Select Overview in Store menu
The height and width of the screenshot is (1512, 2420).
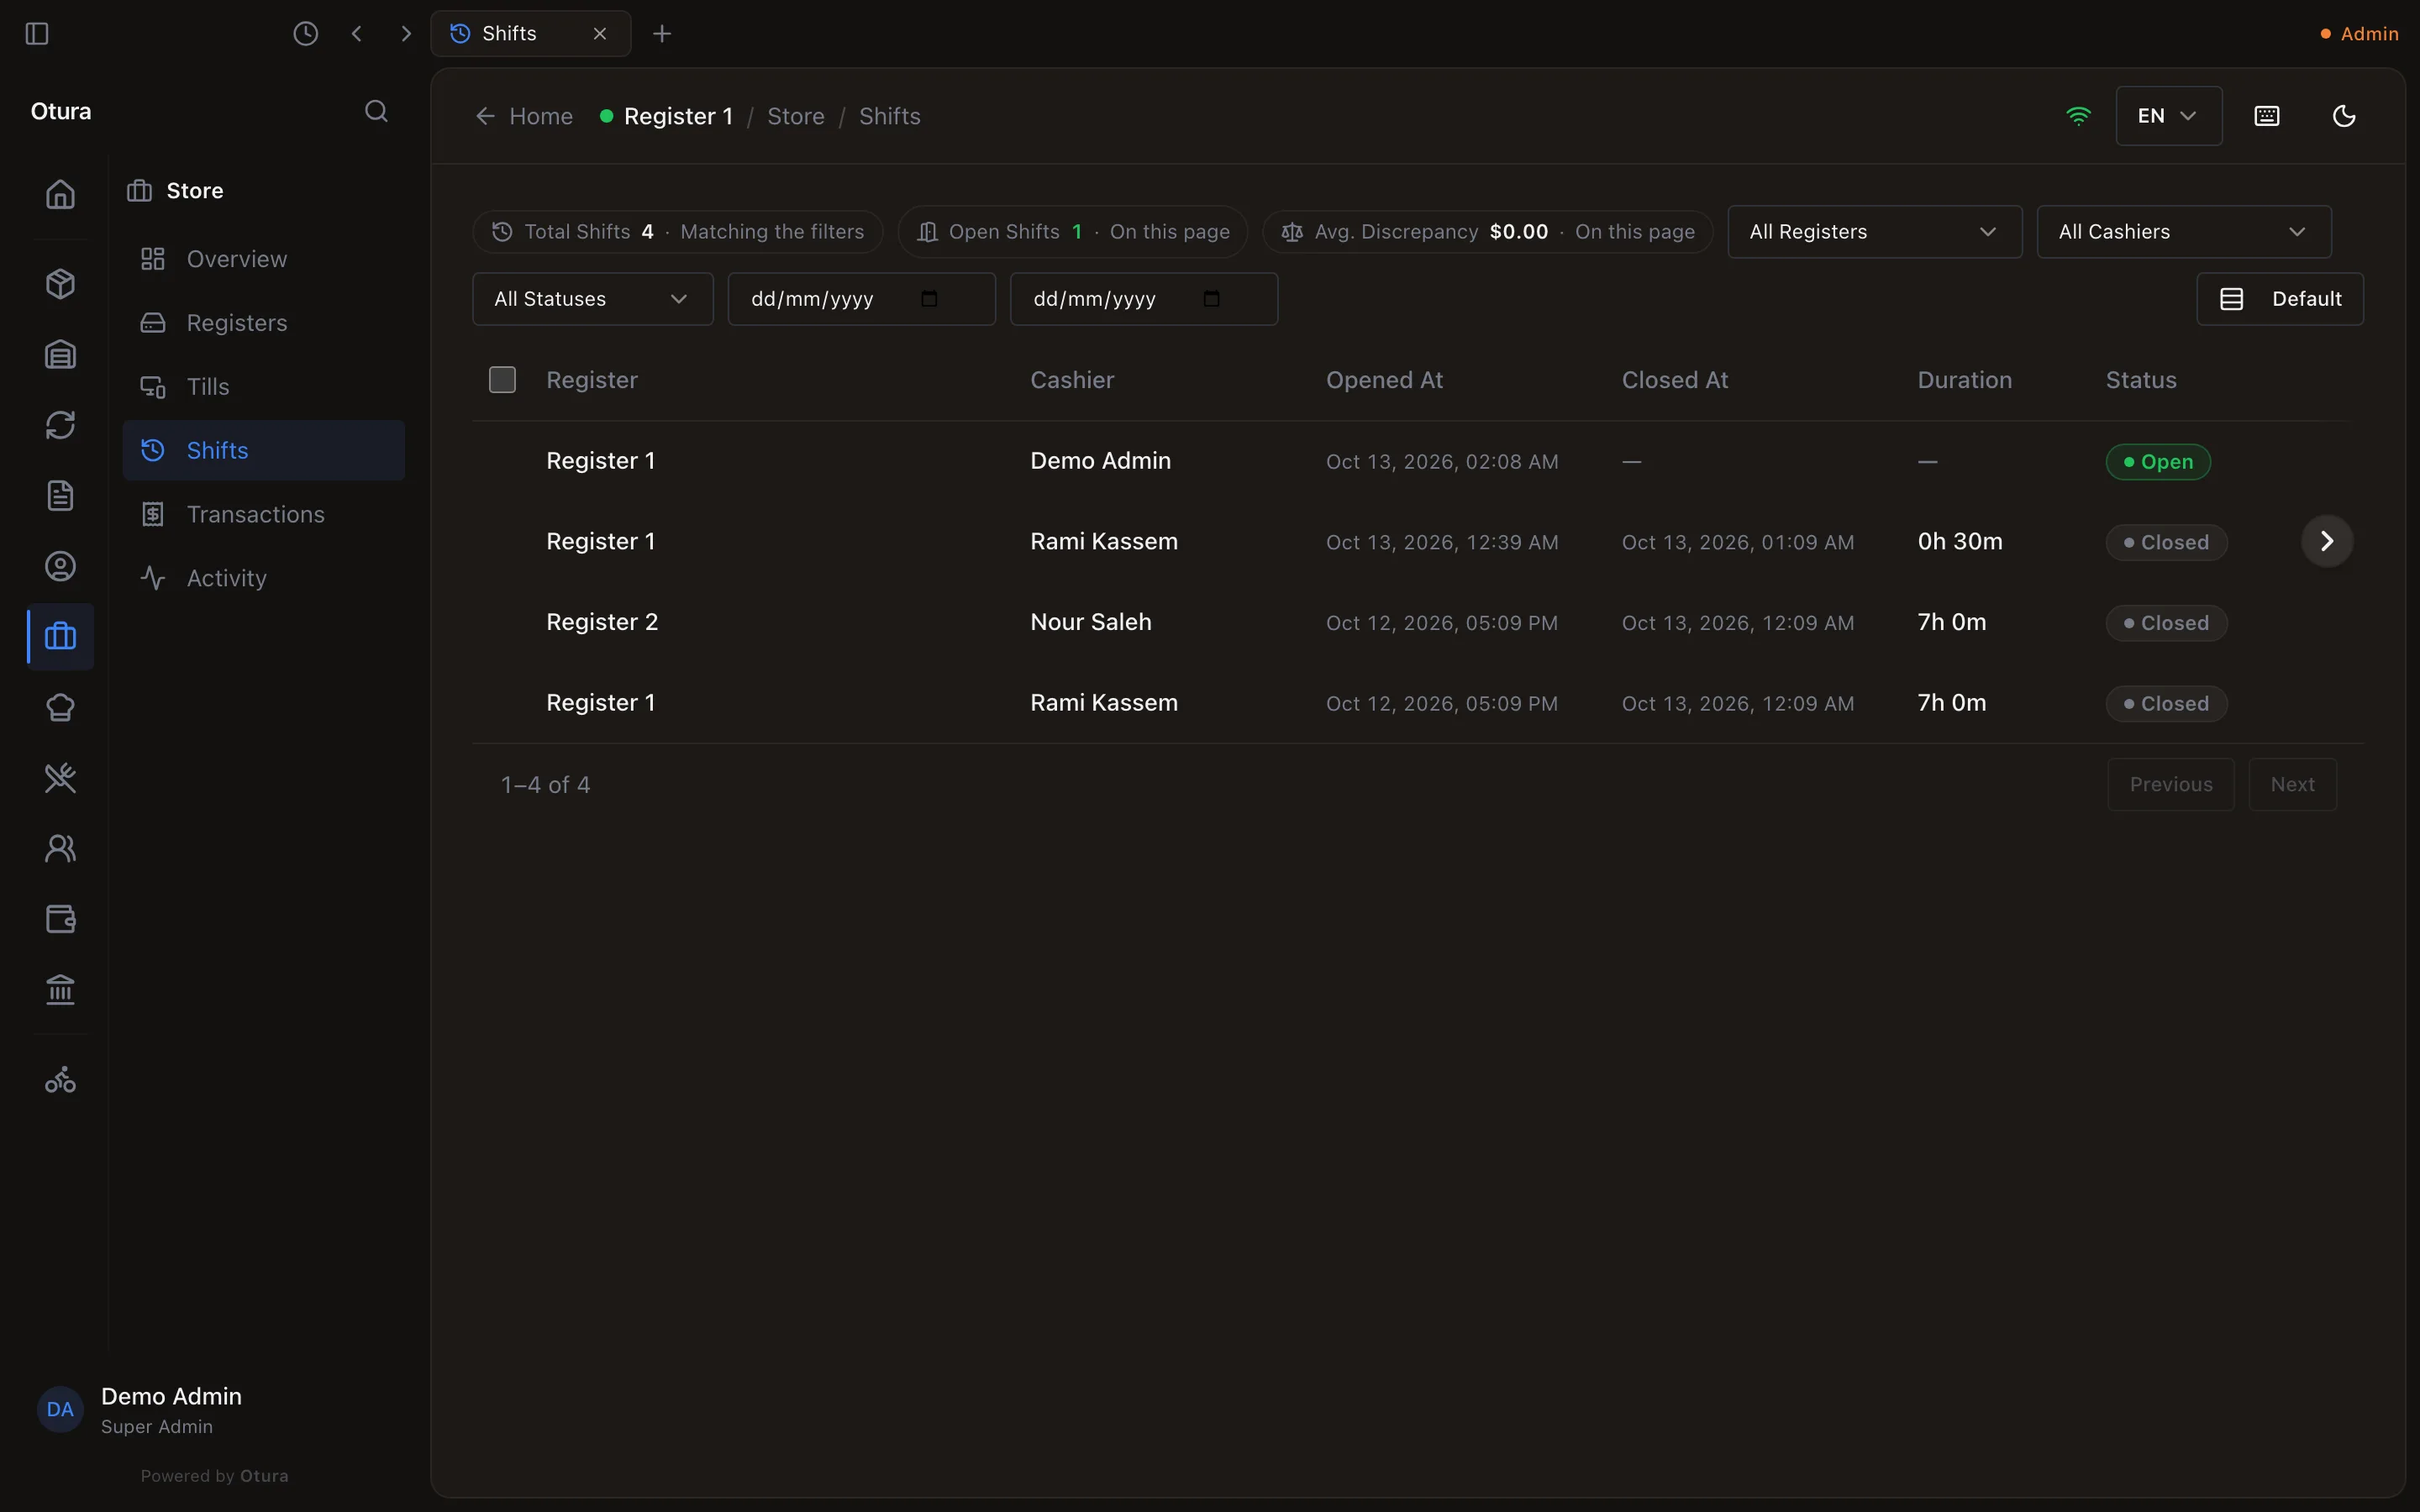pyautogui.click(x=263, y=259)
